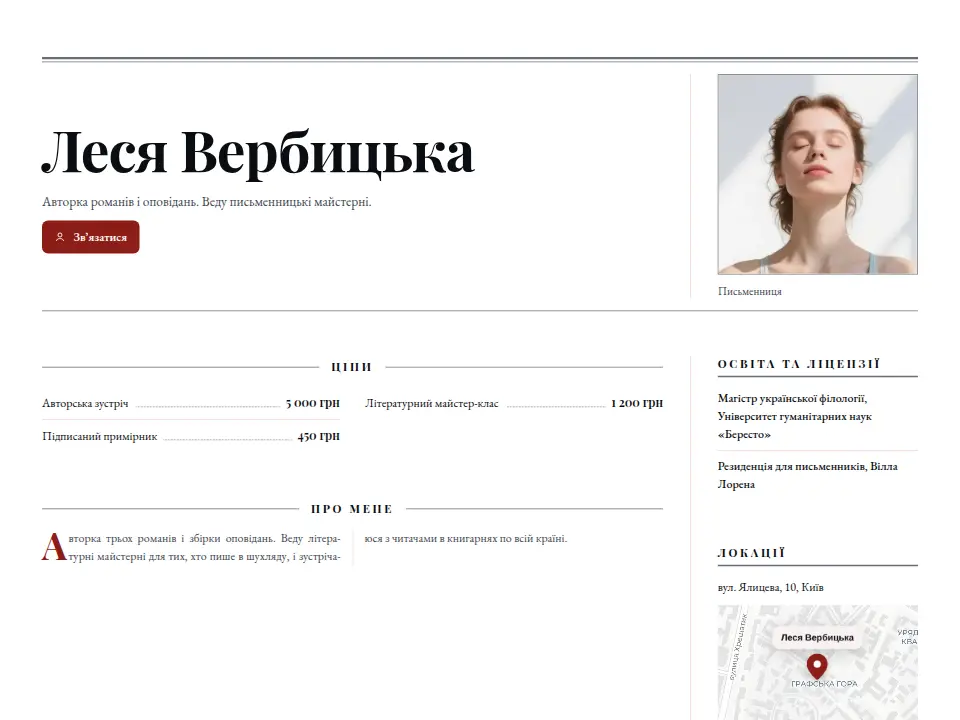Click the address вул. Ялицева, 10, Київ

click(x=770, y=588)
